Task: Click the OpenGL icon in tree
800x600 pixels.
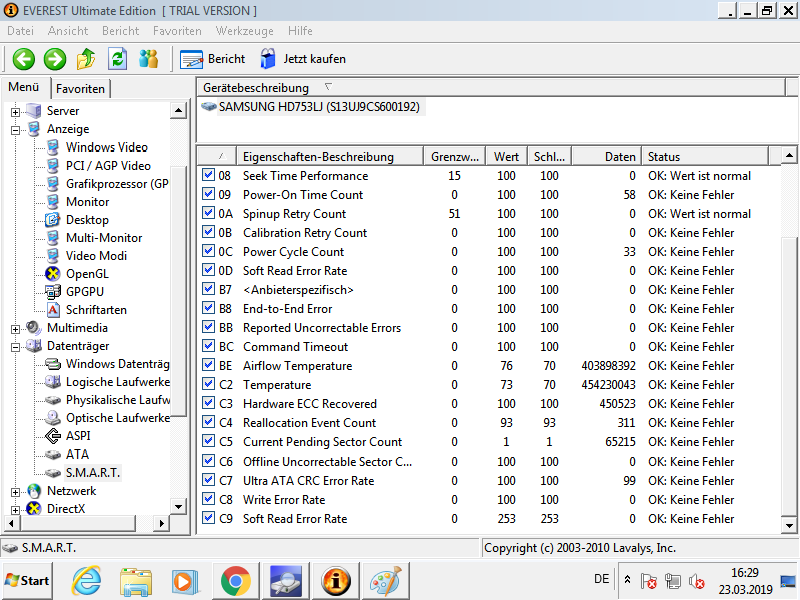Action: point(53,274)
